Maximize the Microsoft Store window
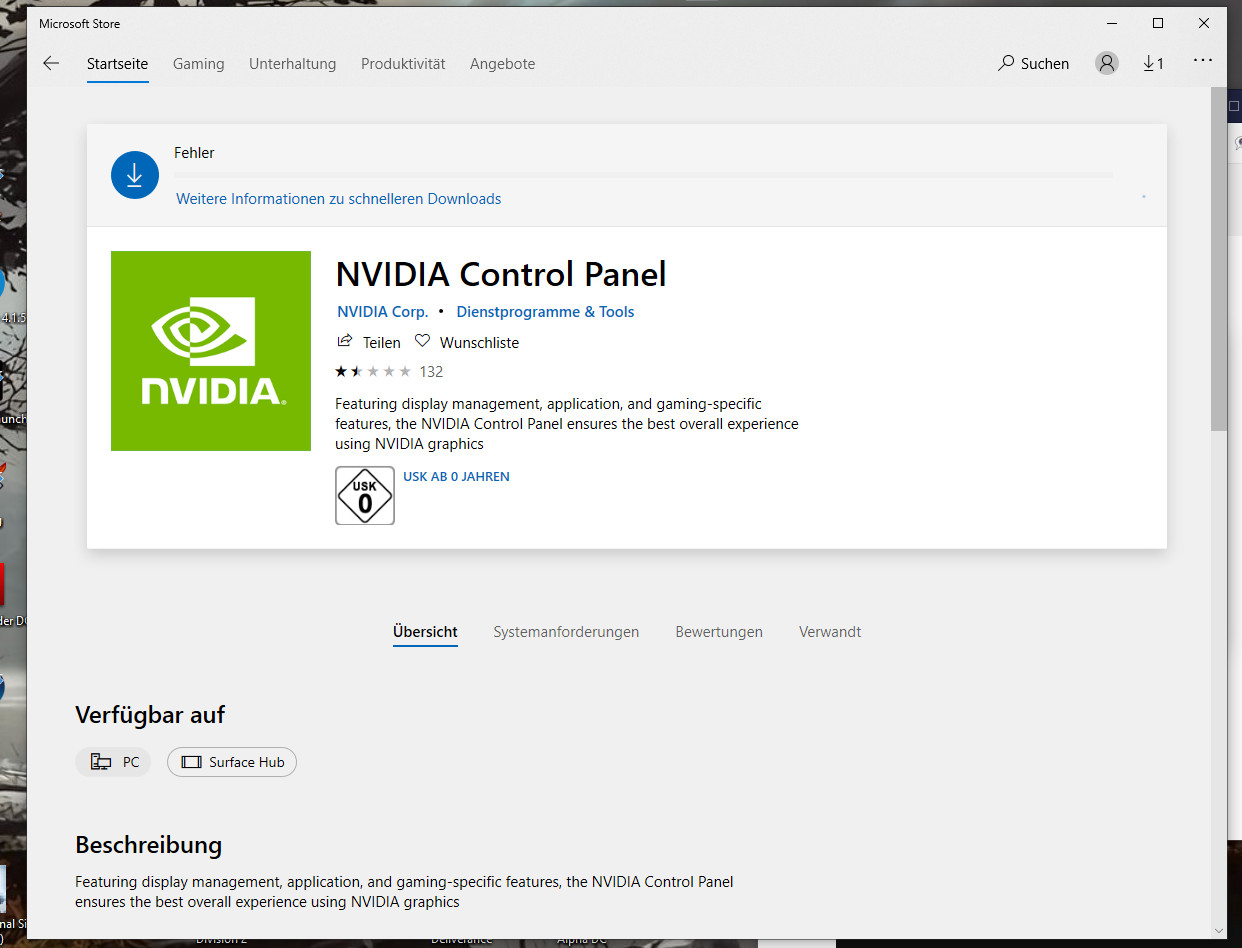The width and height of the screenshot is (1242, 948). [x=1158, y=23]
